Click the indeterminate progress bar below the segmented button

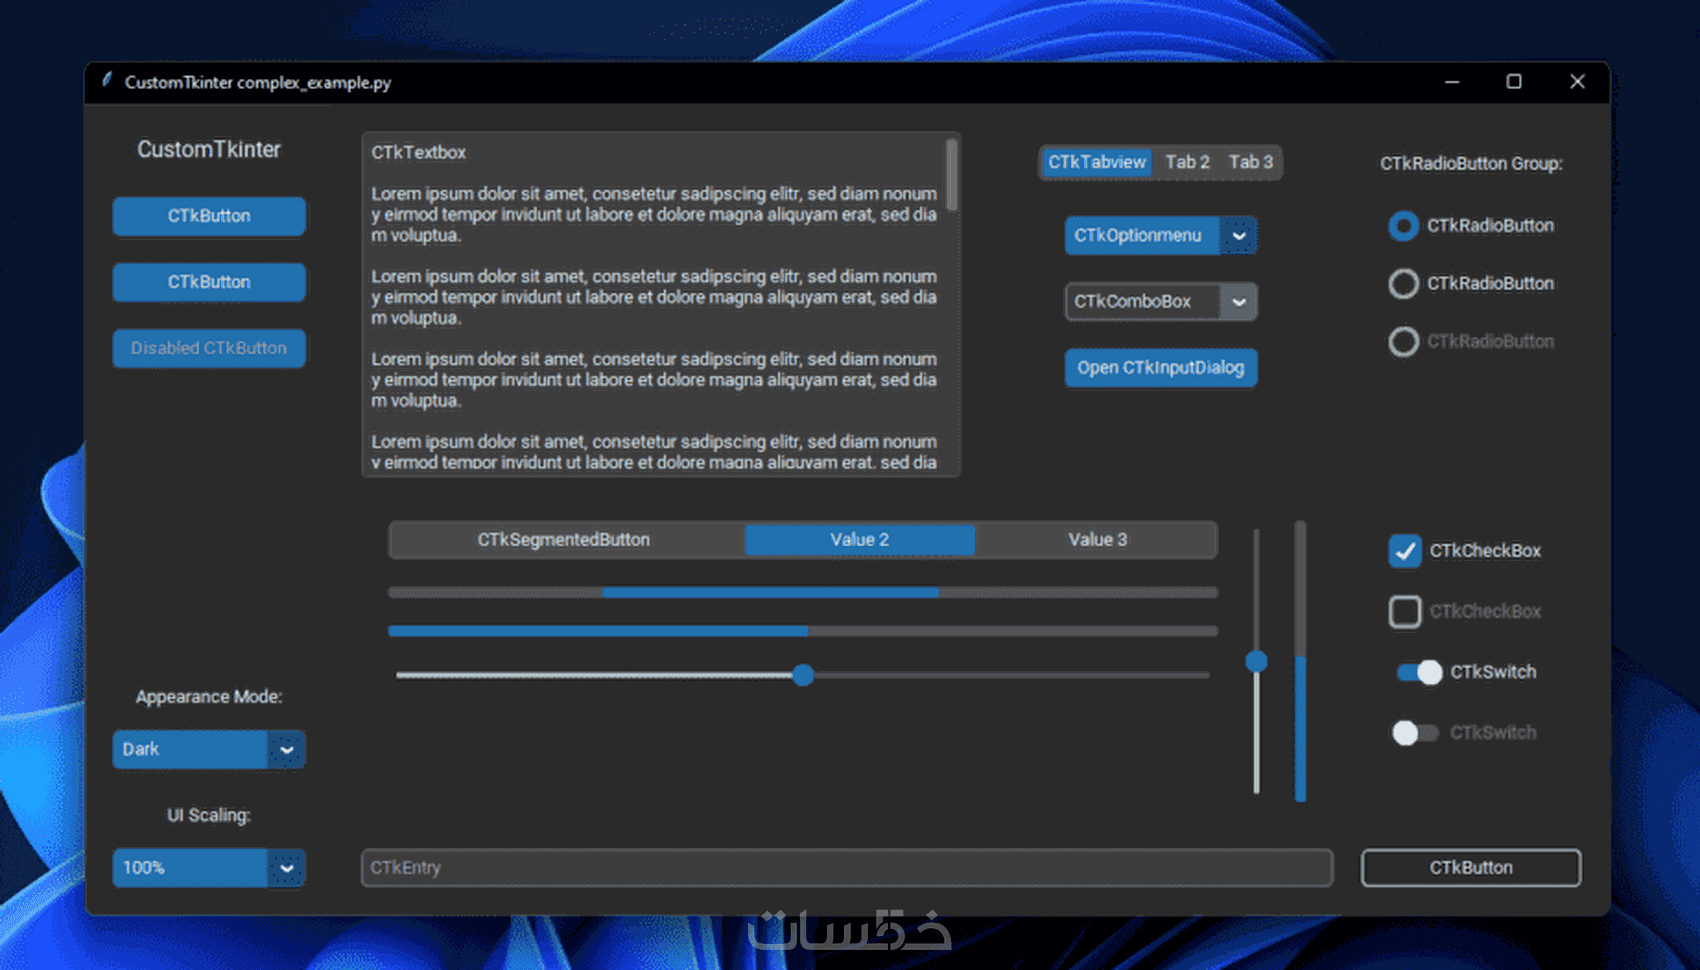(x=803, y=593)
